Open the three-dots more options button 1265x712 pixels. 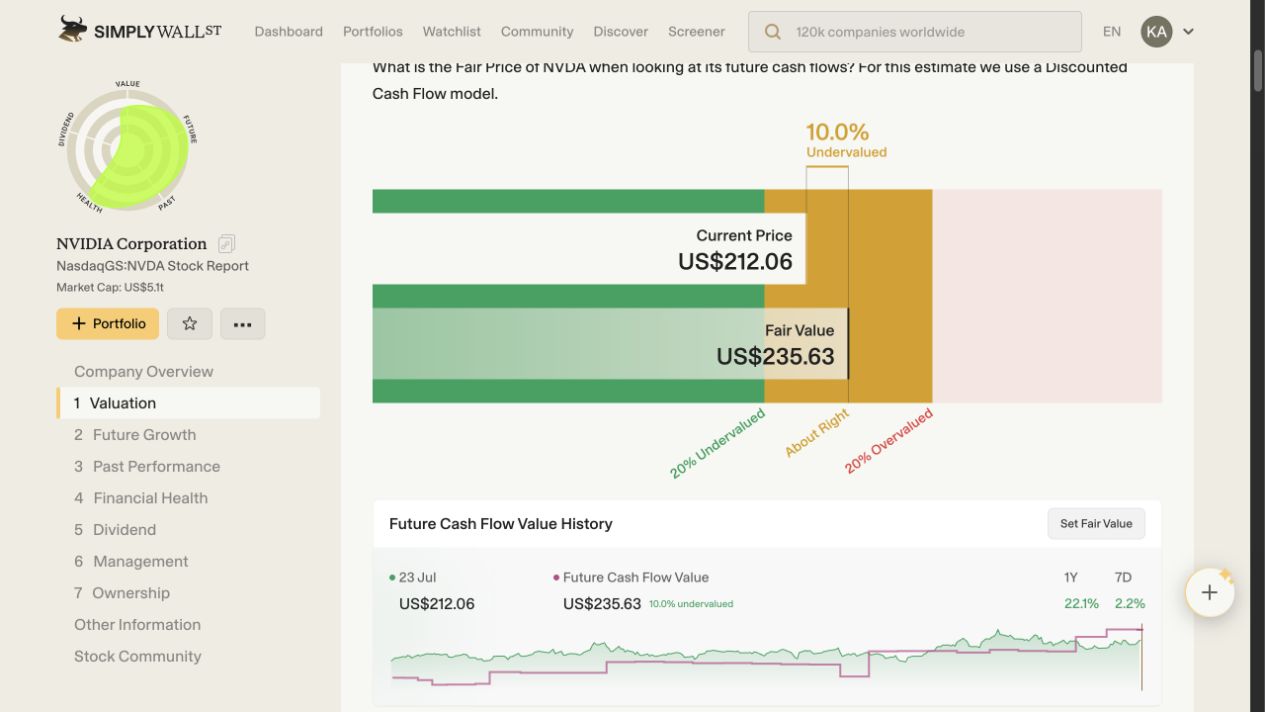click(242, 324)
